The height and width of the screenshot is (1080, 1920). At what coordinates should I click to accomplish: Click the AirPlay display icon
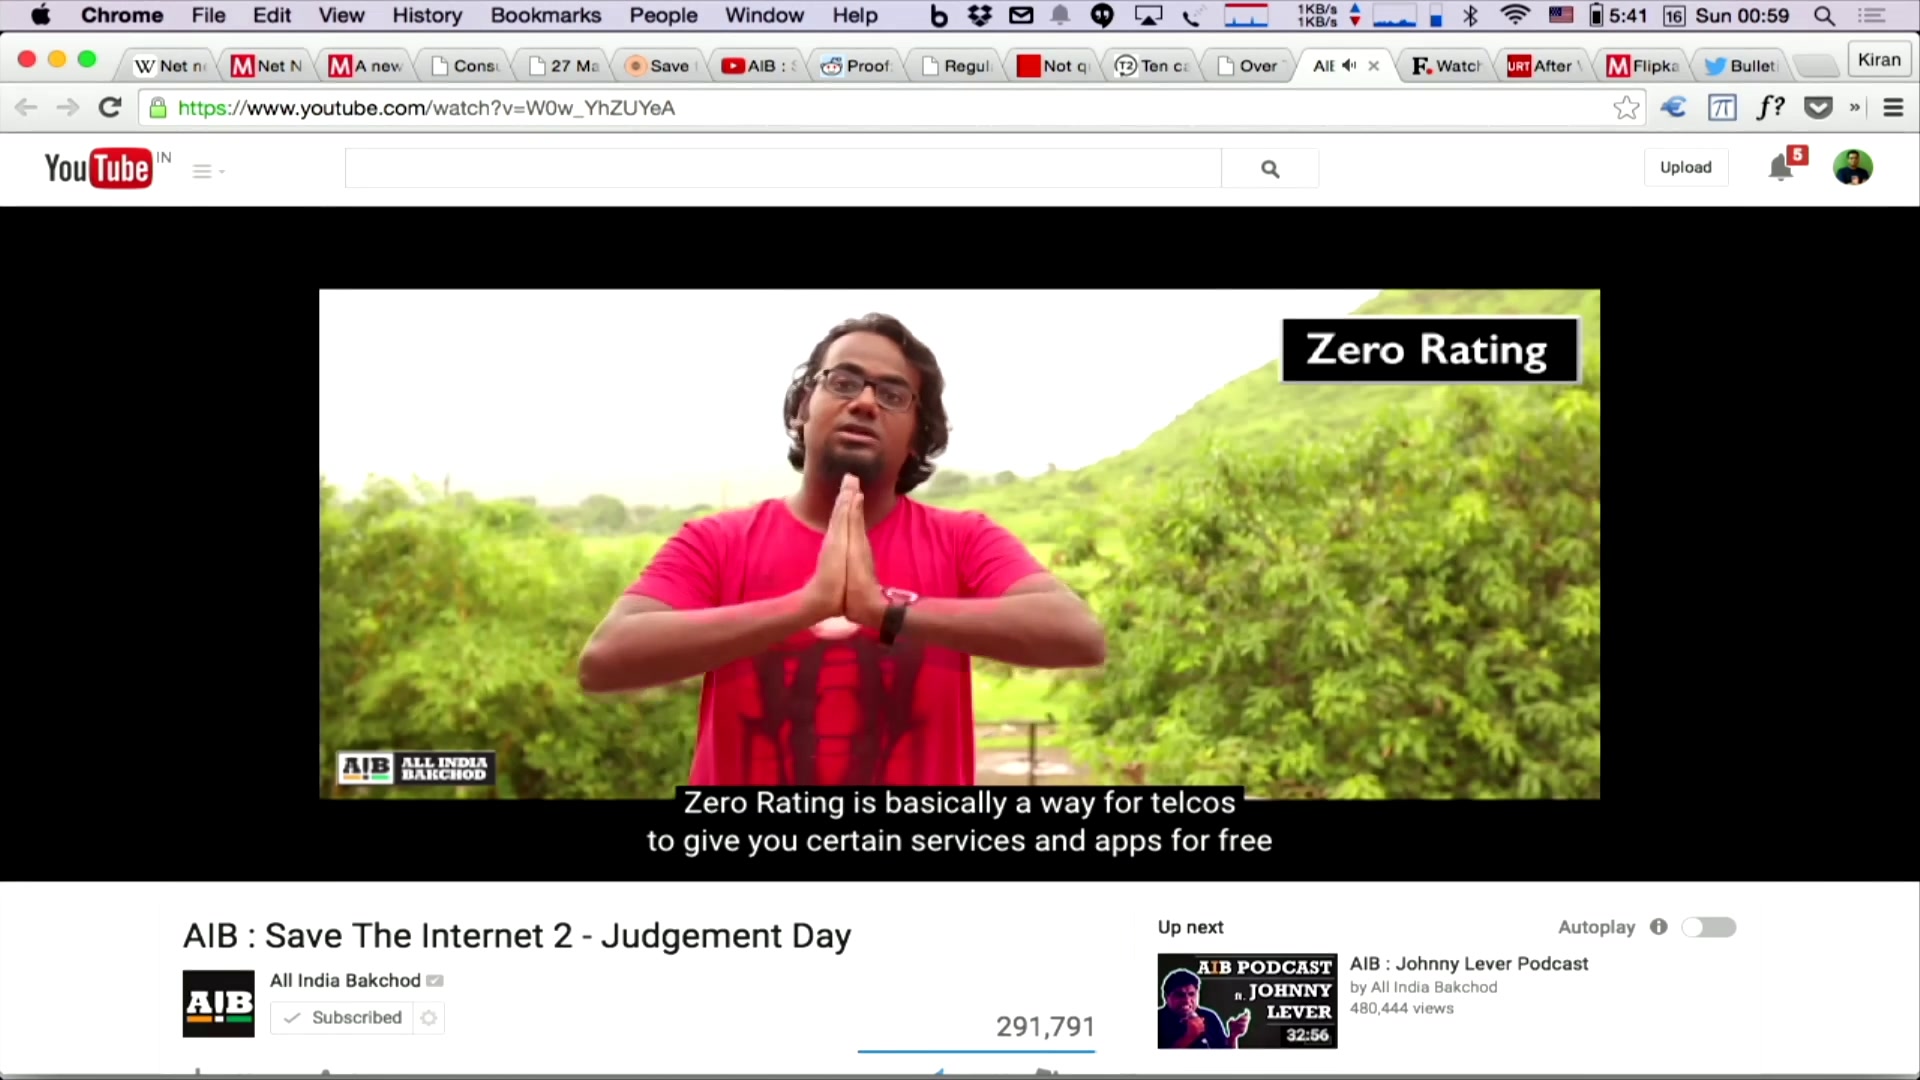pyautogui.click(x=1148, y=15)
